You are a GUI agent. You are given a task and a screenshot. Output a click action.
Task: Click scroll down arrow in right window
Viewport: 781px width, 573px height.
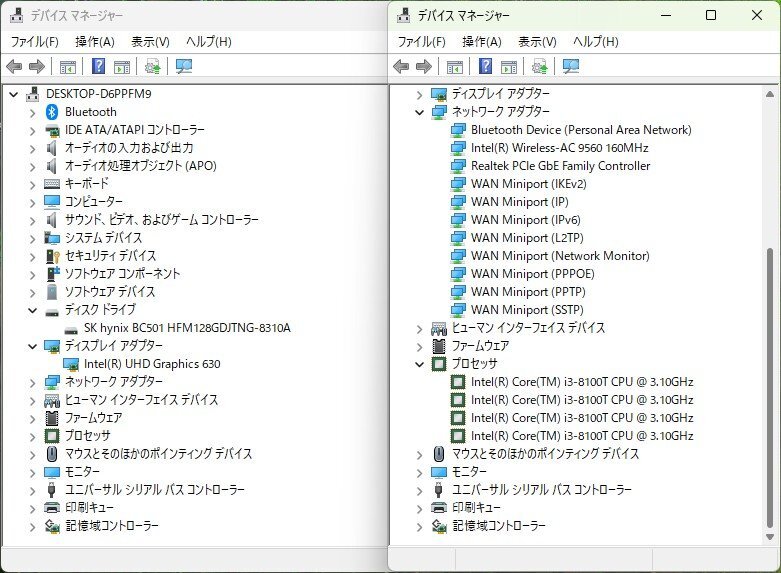[x=770, y=537]
